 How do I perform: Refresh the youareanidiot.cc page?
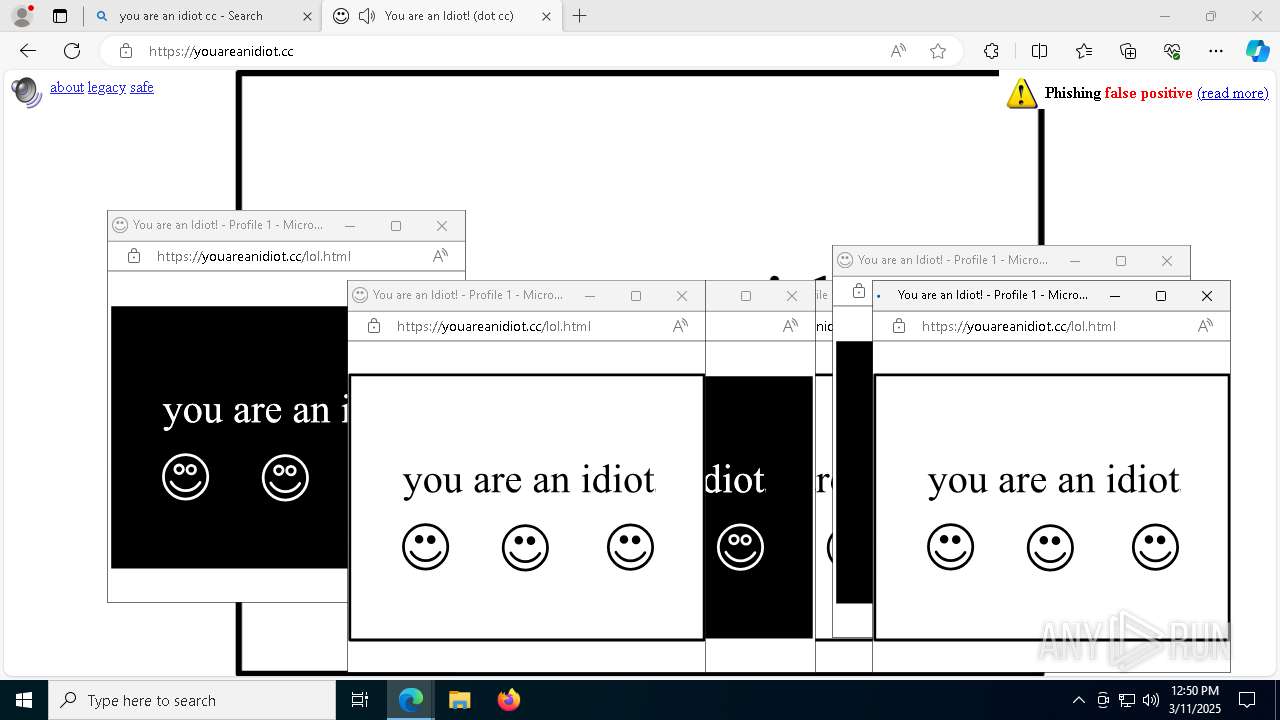[72, 51]
